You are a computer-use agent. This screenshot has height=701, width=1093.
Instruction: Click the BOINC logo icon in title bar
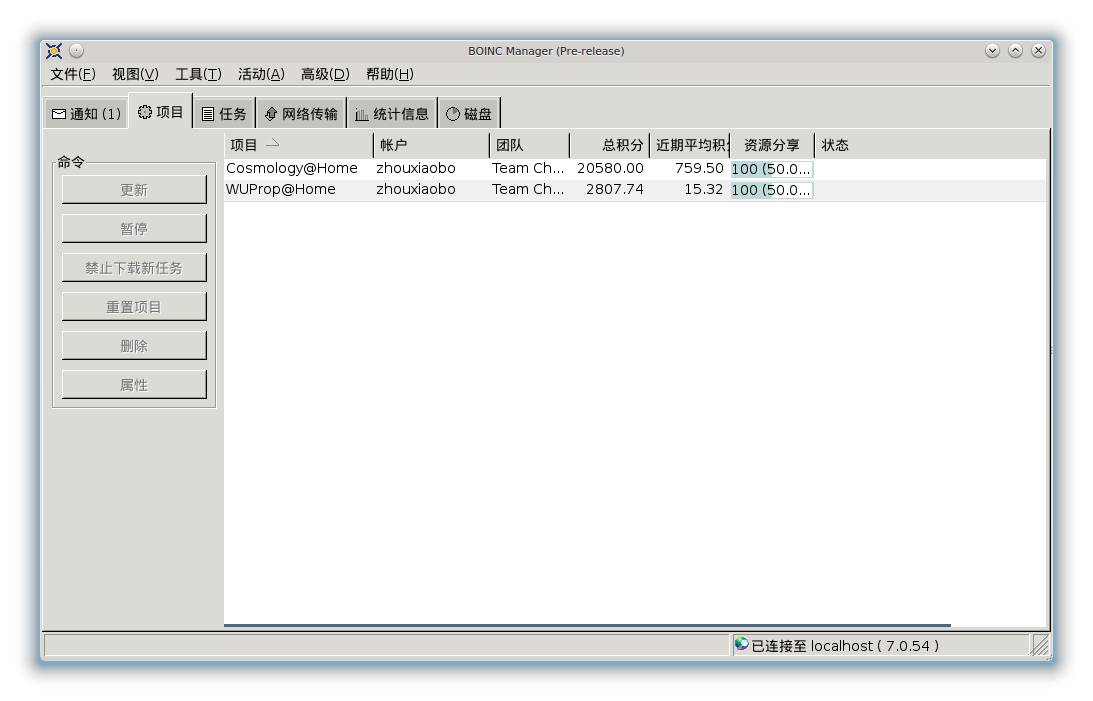tap(54, 51)
